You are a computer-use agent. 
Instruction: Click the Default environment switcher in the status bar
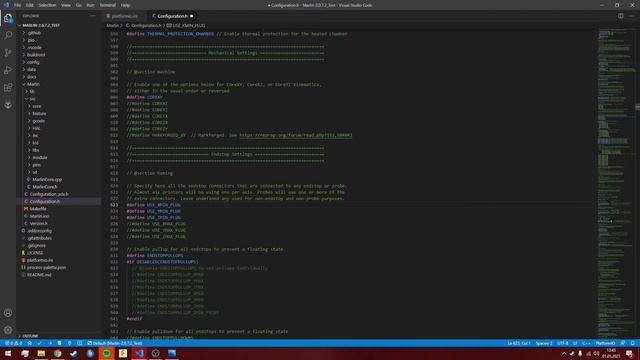click(x=115, y=343)
